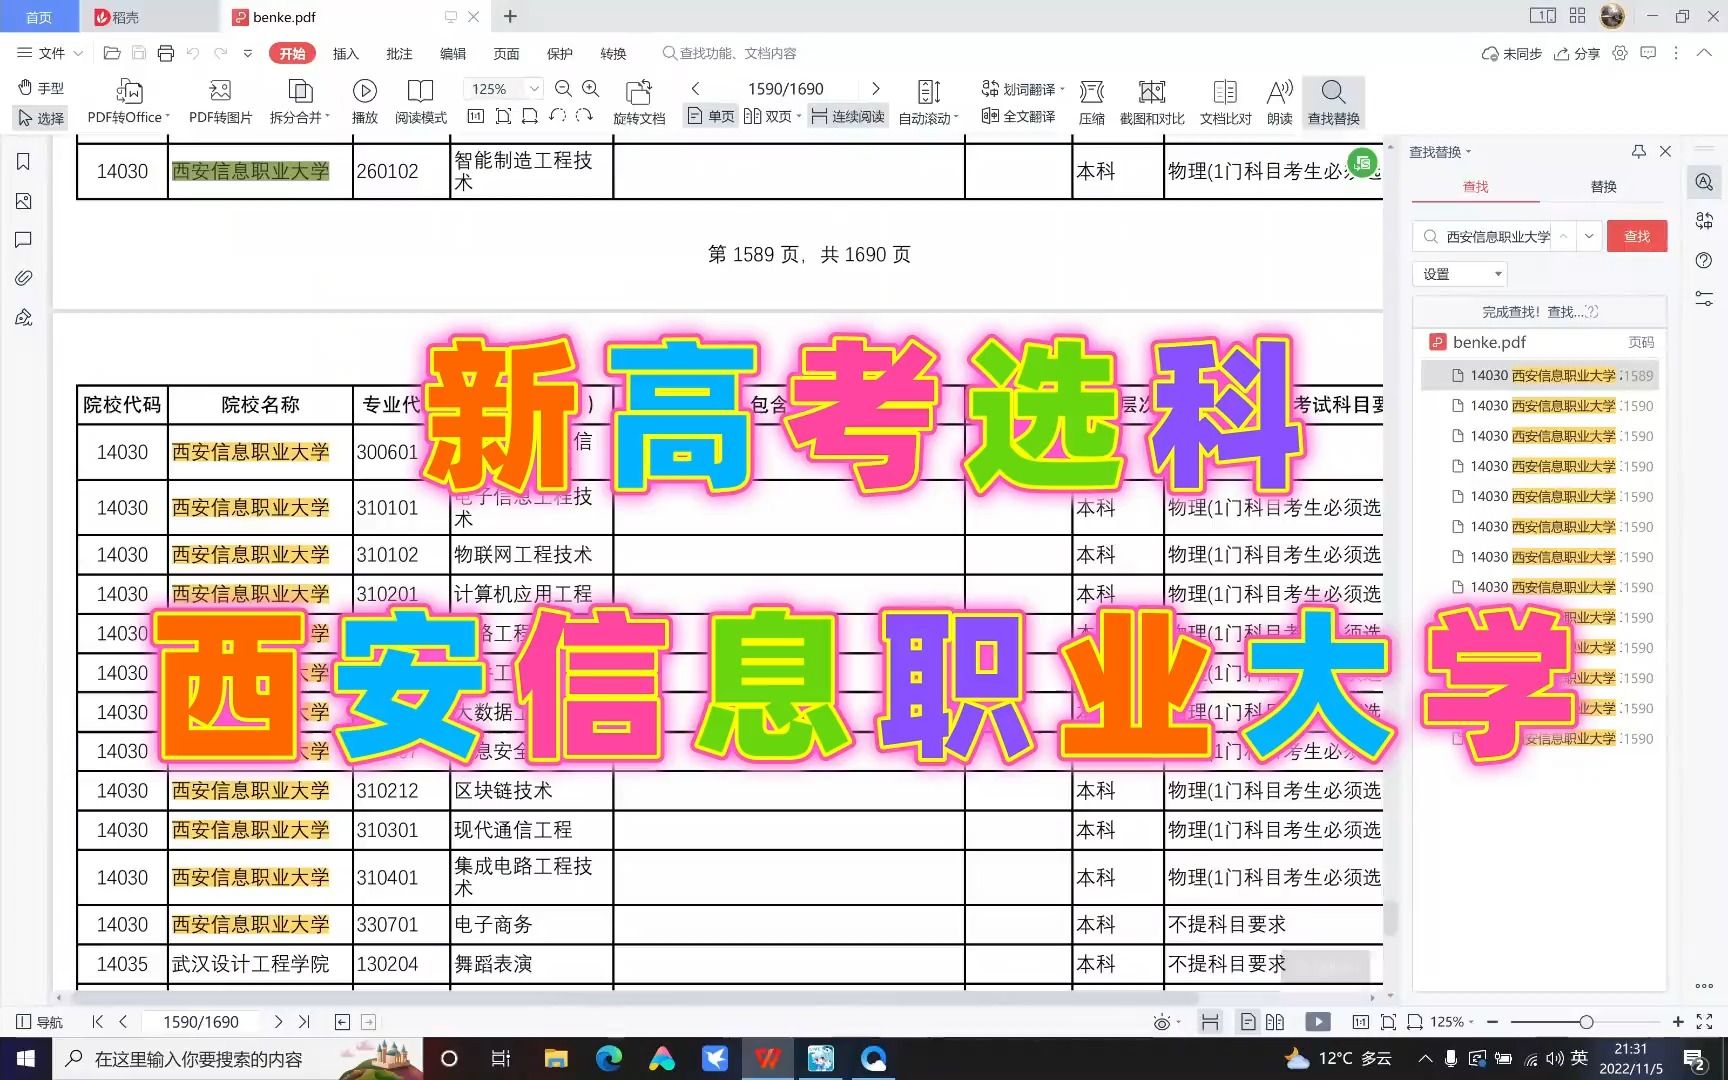Screen dimensions: 1728x1080
Task: Select the search result on page 1589
Action: [x=1541, y=375]
